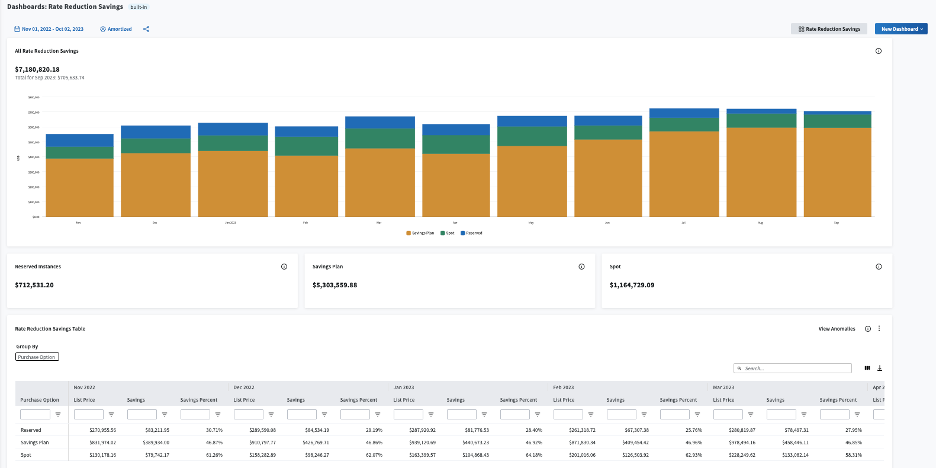Screen dimensions: 936x468
Task: Click the download icon above the table
Action: (x=880, y=368)
